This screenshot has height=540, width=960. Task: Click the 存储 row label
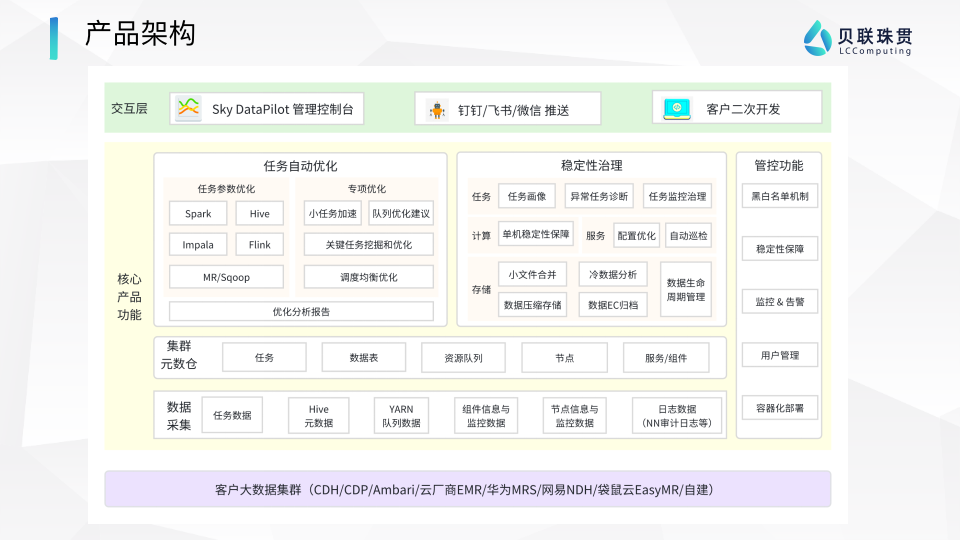point(481,290)
